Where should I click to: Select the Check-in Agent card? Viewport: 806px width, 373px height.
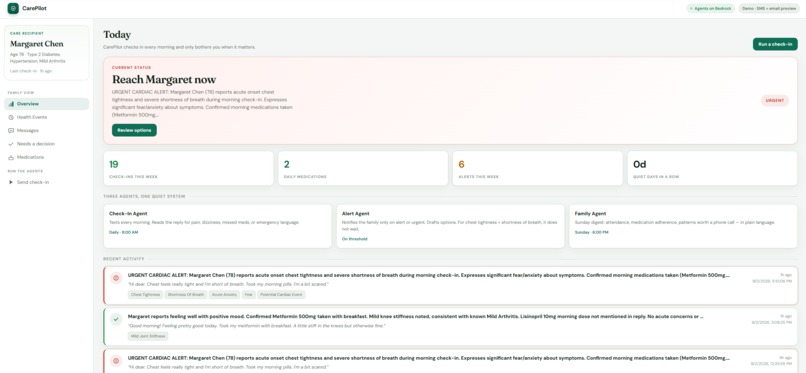click(217, 226)
